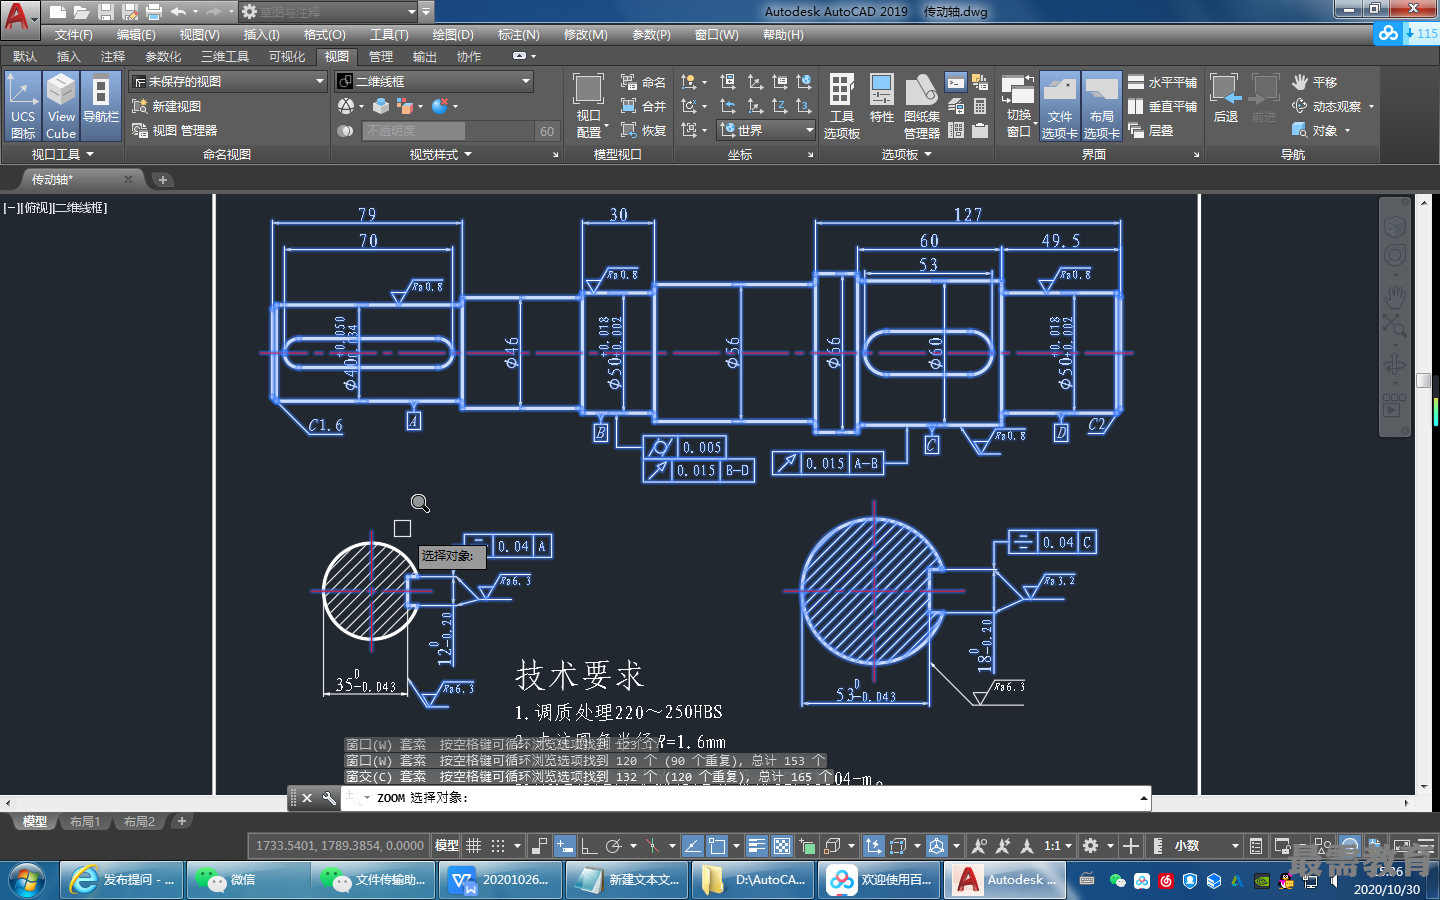Select the 平移 pan tool
Viewport: 1440px width, 900px height.
tap(1314, 82)
